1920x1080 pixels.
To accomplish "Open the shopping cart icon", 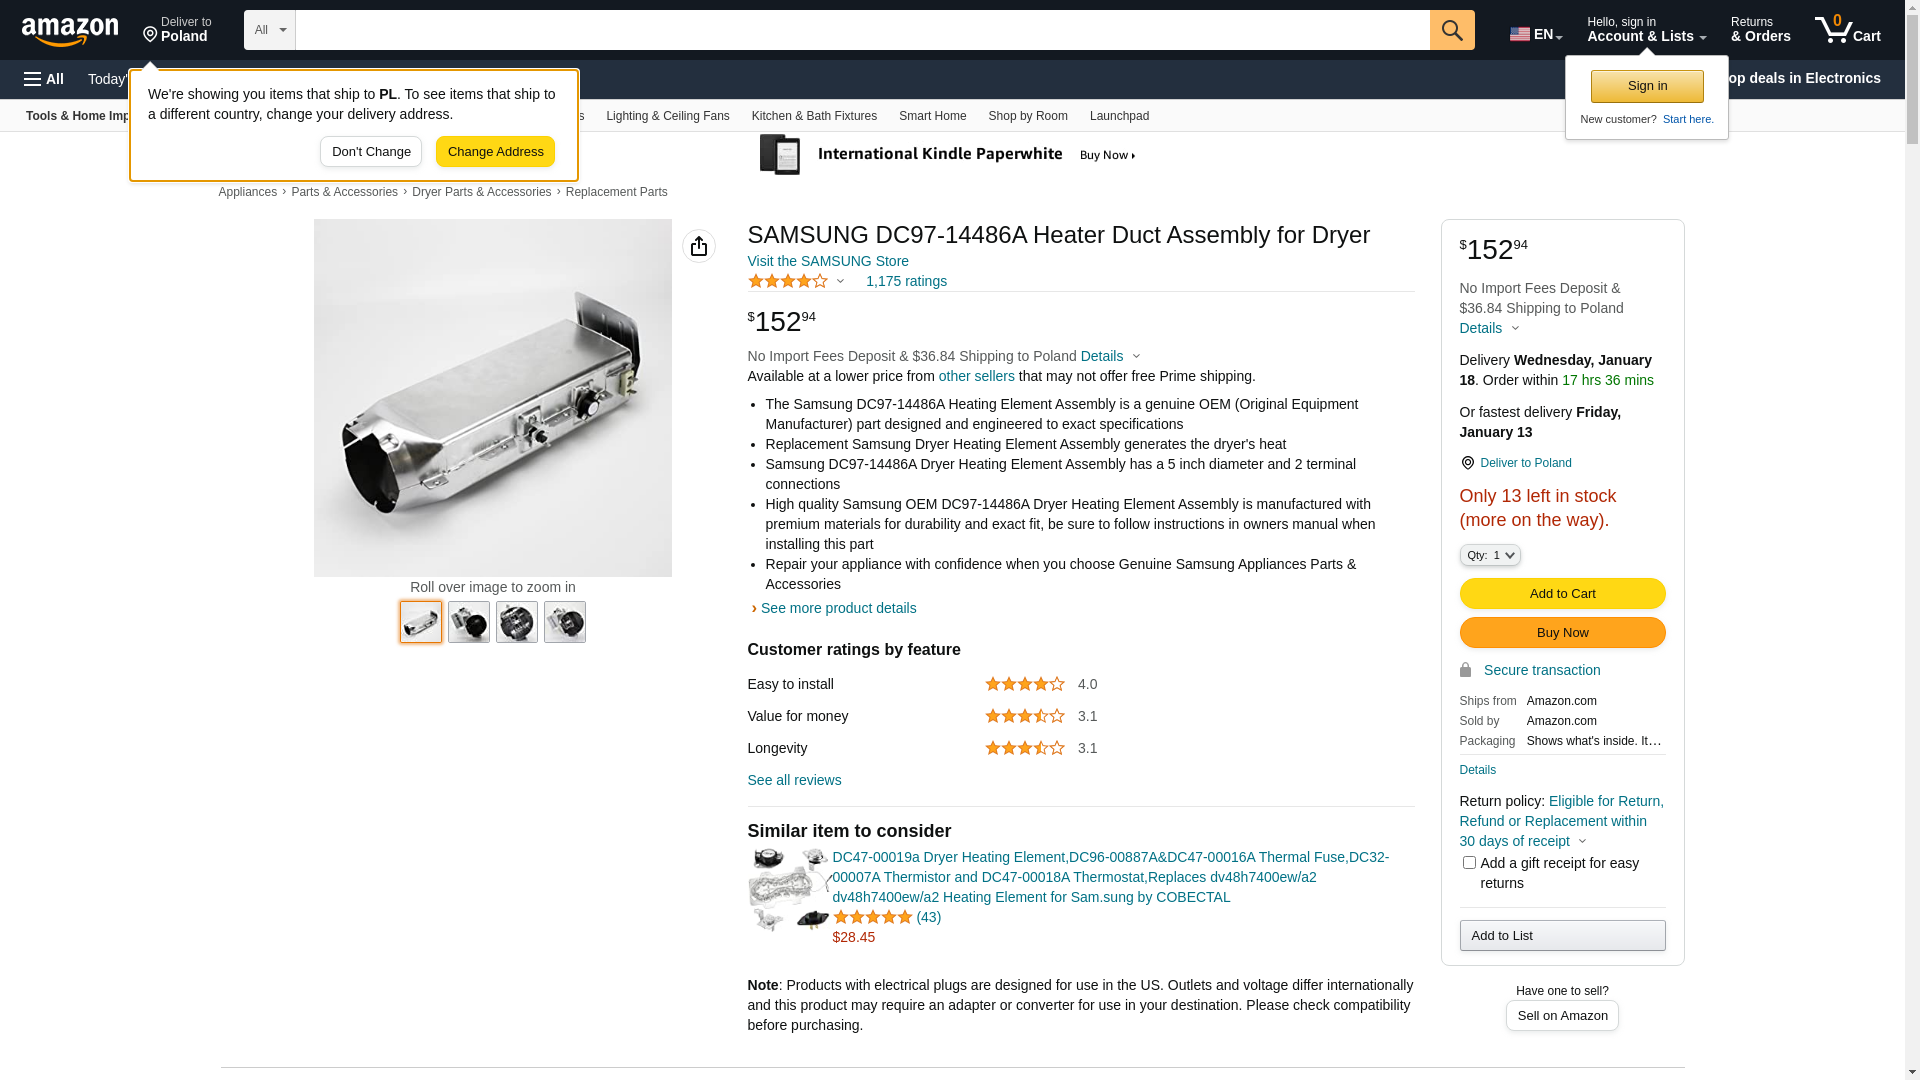I will point(1846,30).
